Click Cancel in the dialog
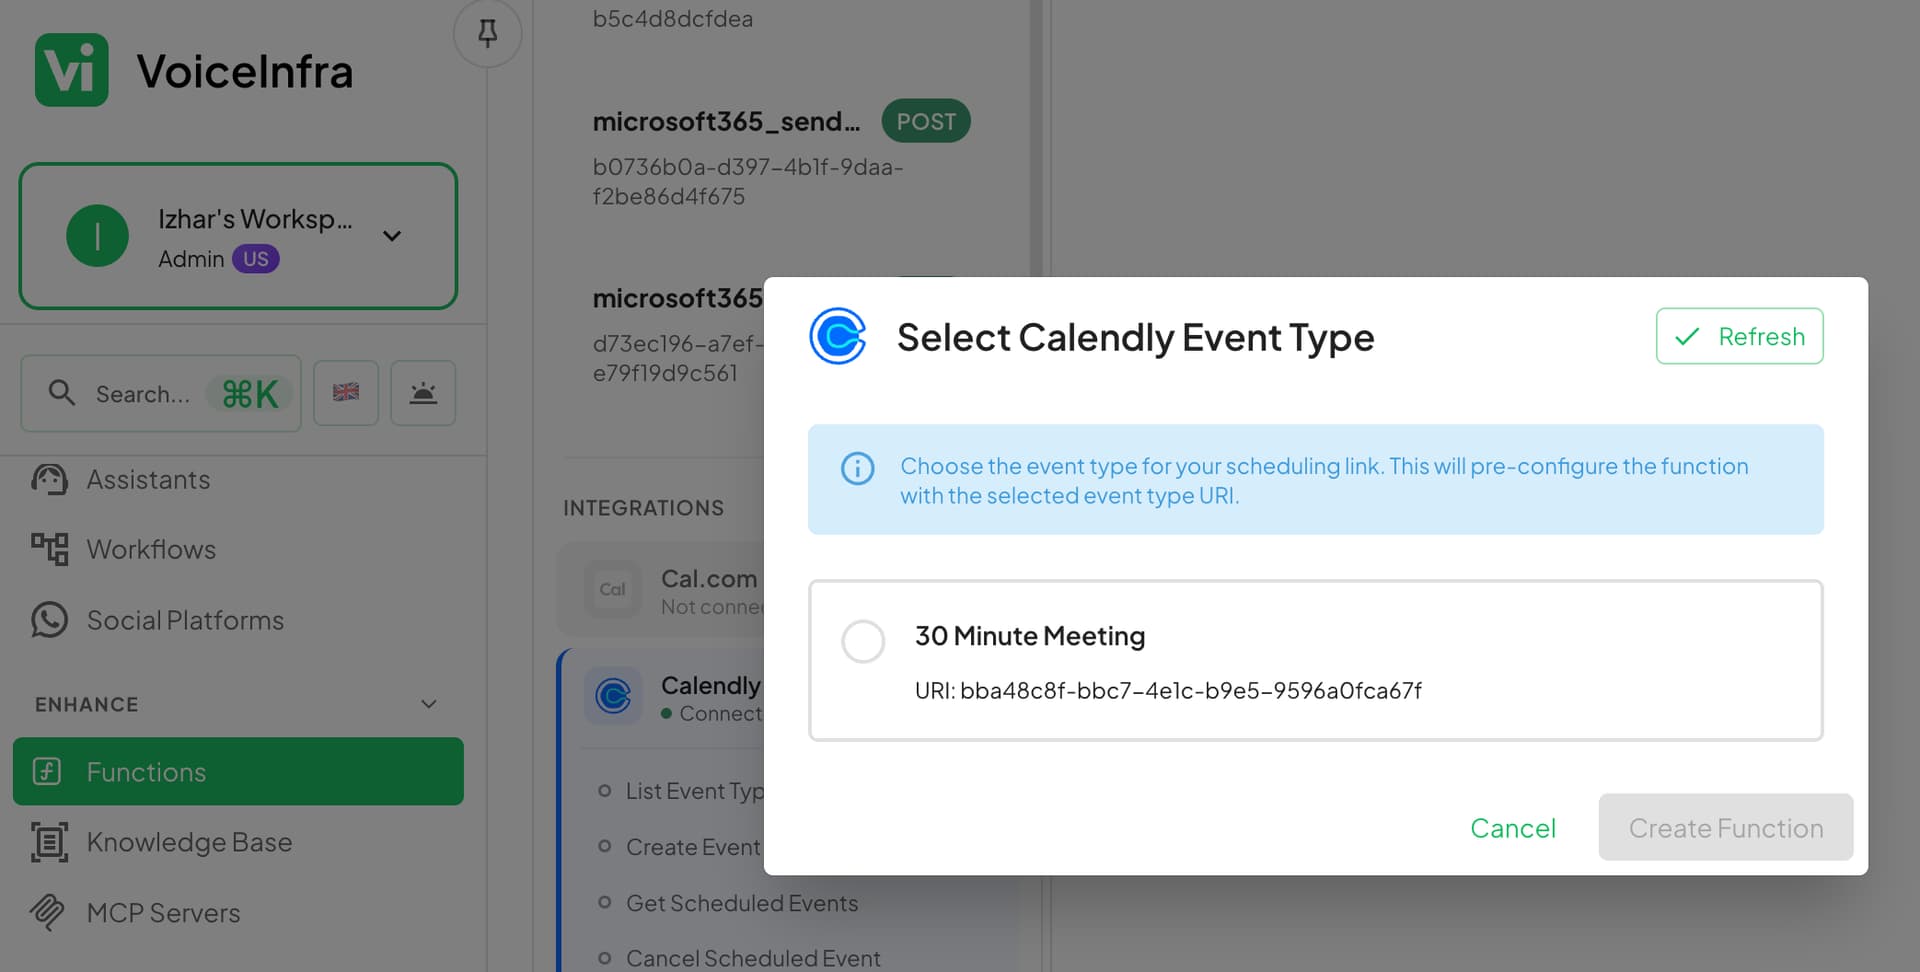1920x972 pixels. [1513, 828]
